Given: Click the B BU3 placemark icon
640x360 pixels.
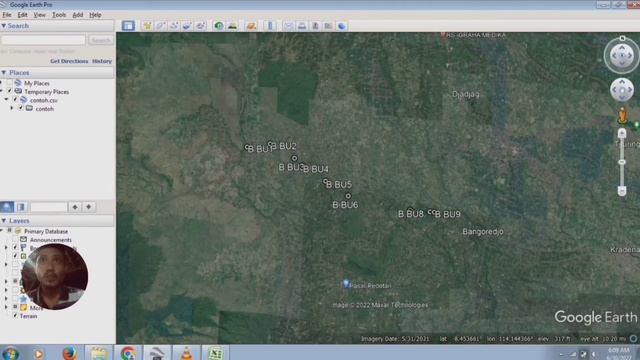Looking at the screenshot, I should coord(294,158).
